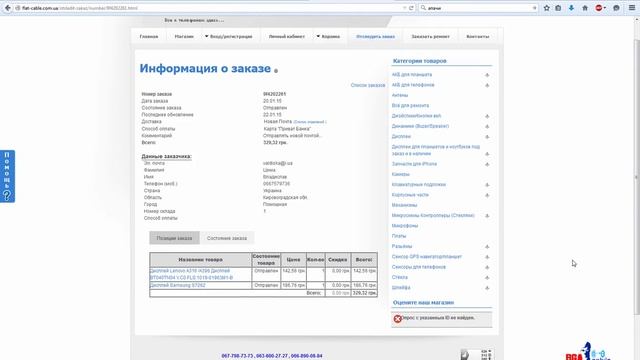Expand the Шлейфа category arrow
Image resolution: width=640 pixels, height=360 pixels.
(487, 288)
